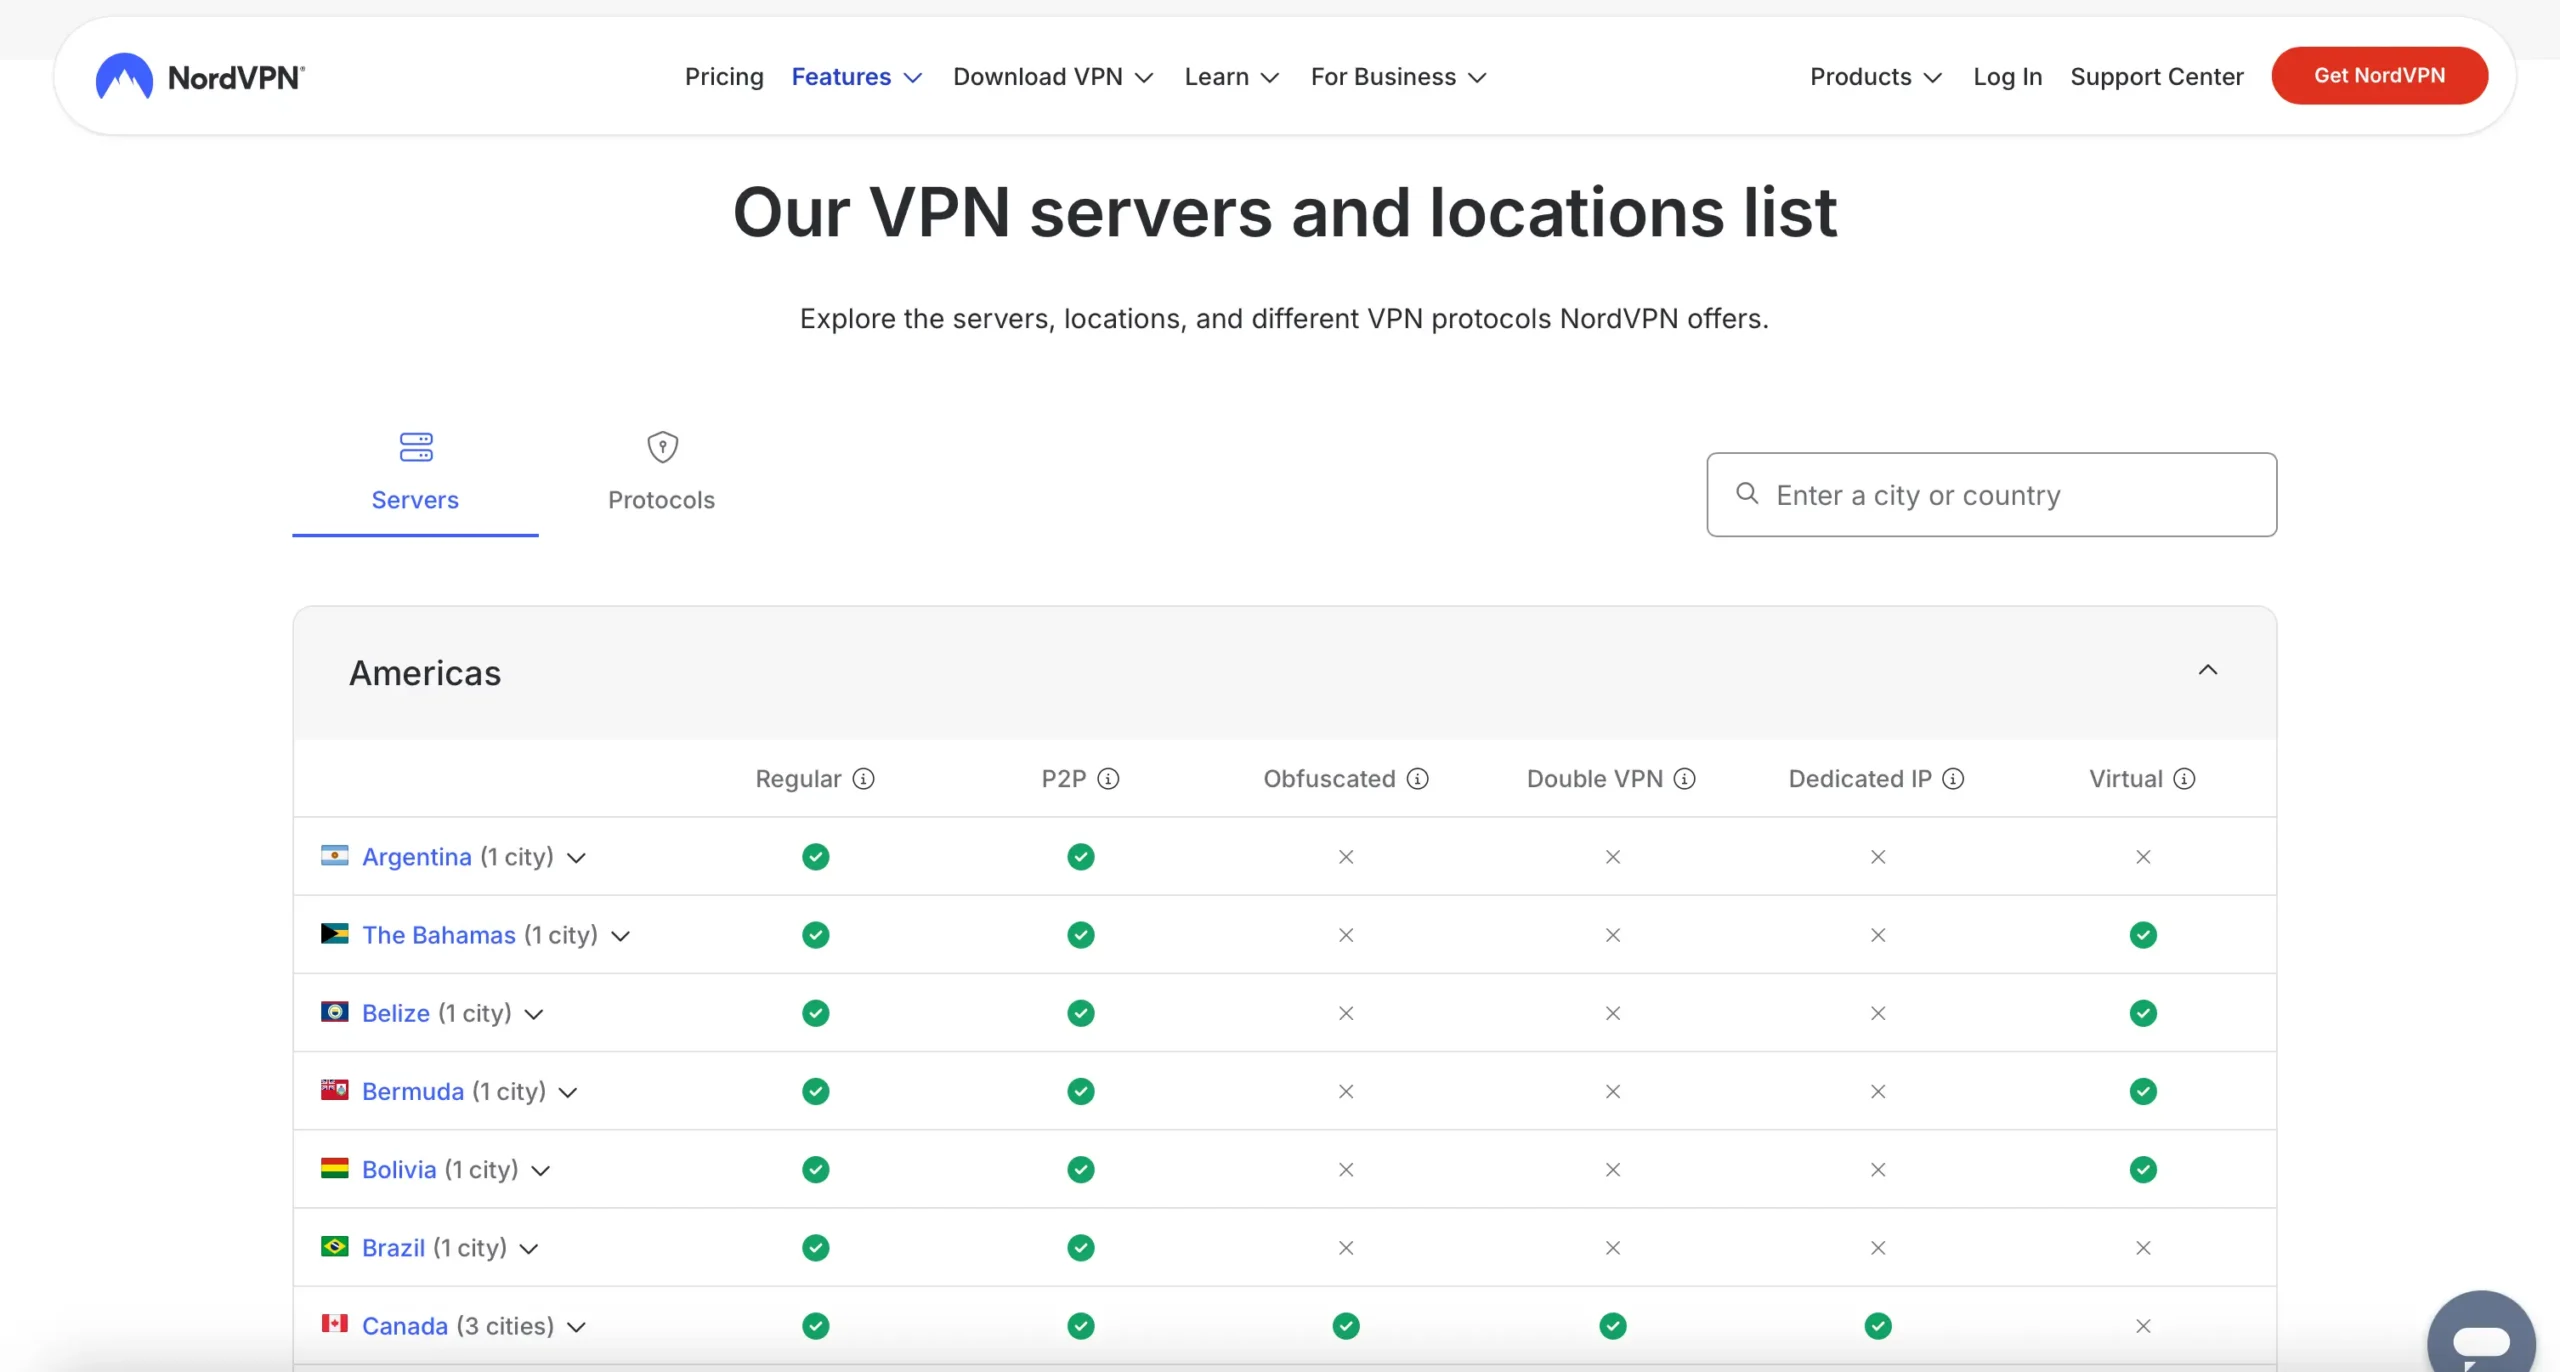2560x1372 pixels.
Task: Click the Bolivia flag icon
Action: (x=334, y=1168)
